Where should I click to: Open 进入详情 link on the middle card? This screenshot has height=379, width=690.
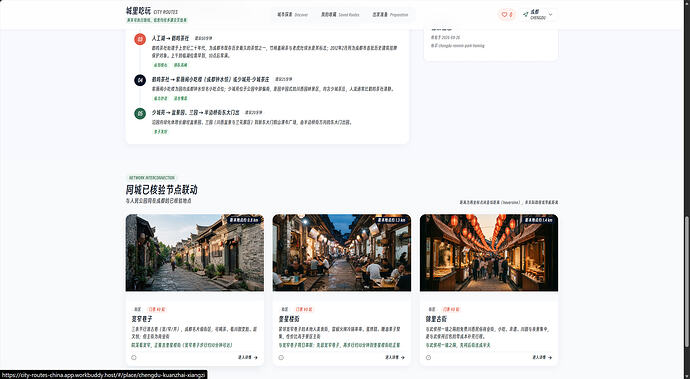pyautogui.click(x=395, y=357)
